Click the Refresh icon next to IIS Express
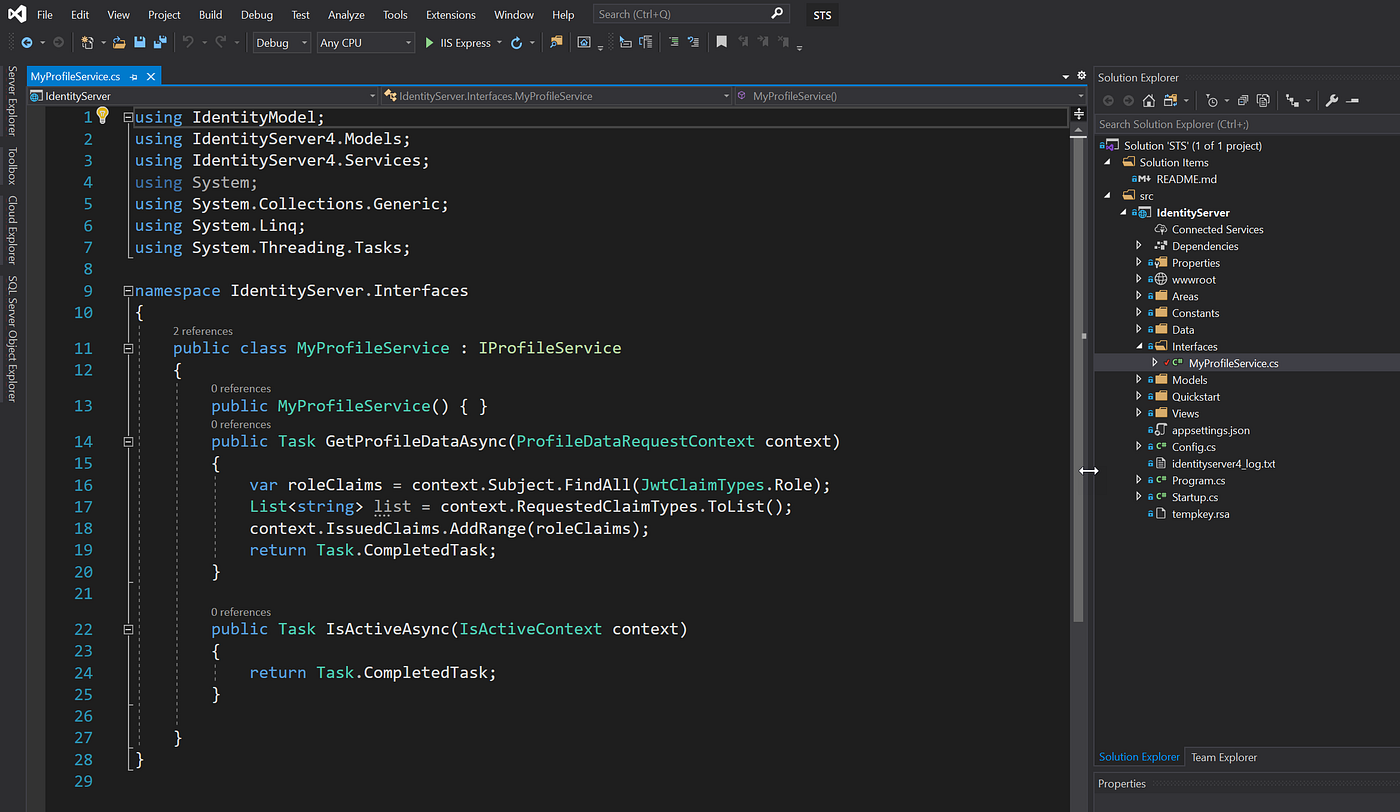The image size is (1400, 812). (x=516, y=43)
